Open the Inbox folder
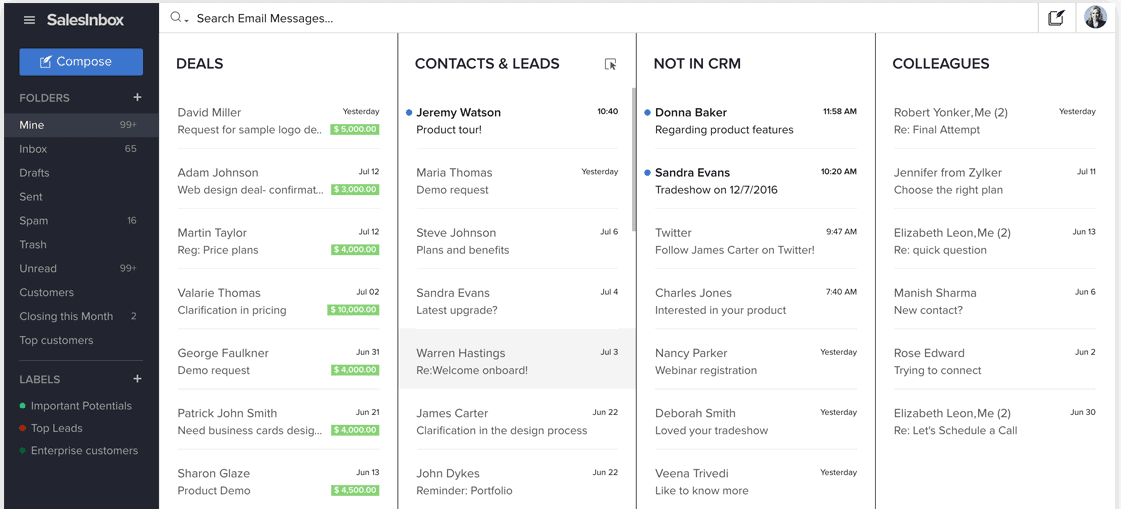This screenshot has height=509, width=1121. 34,149
